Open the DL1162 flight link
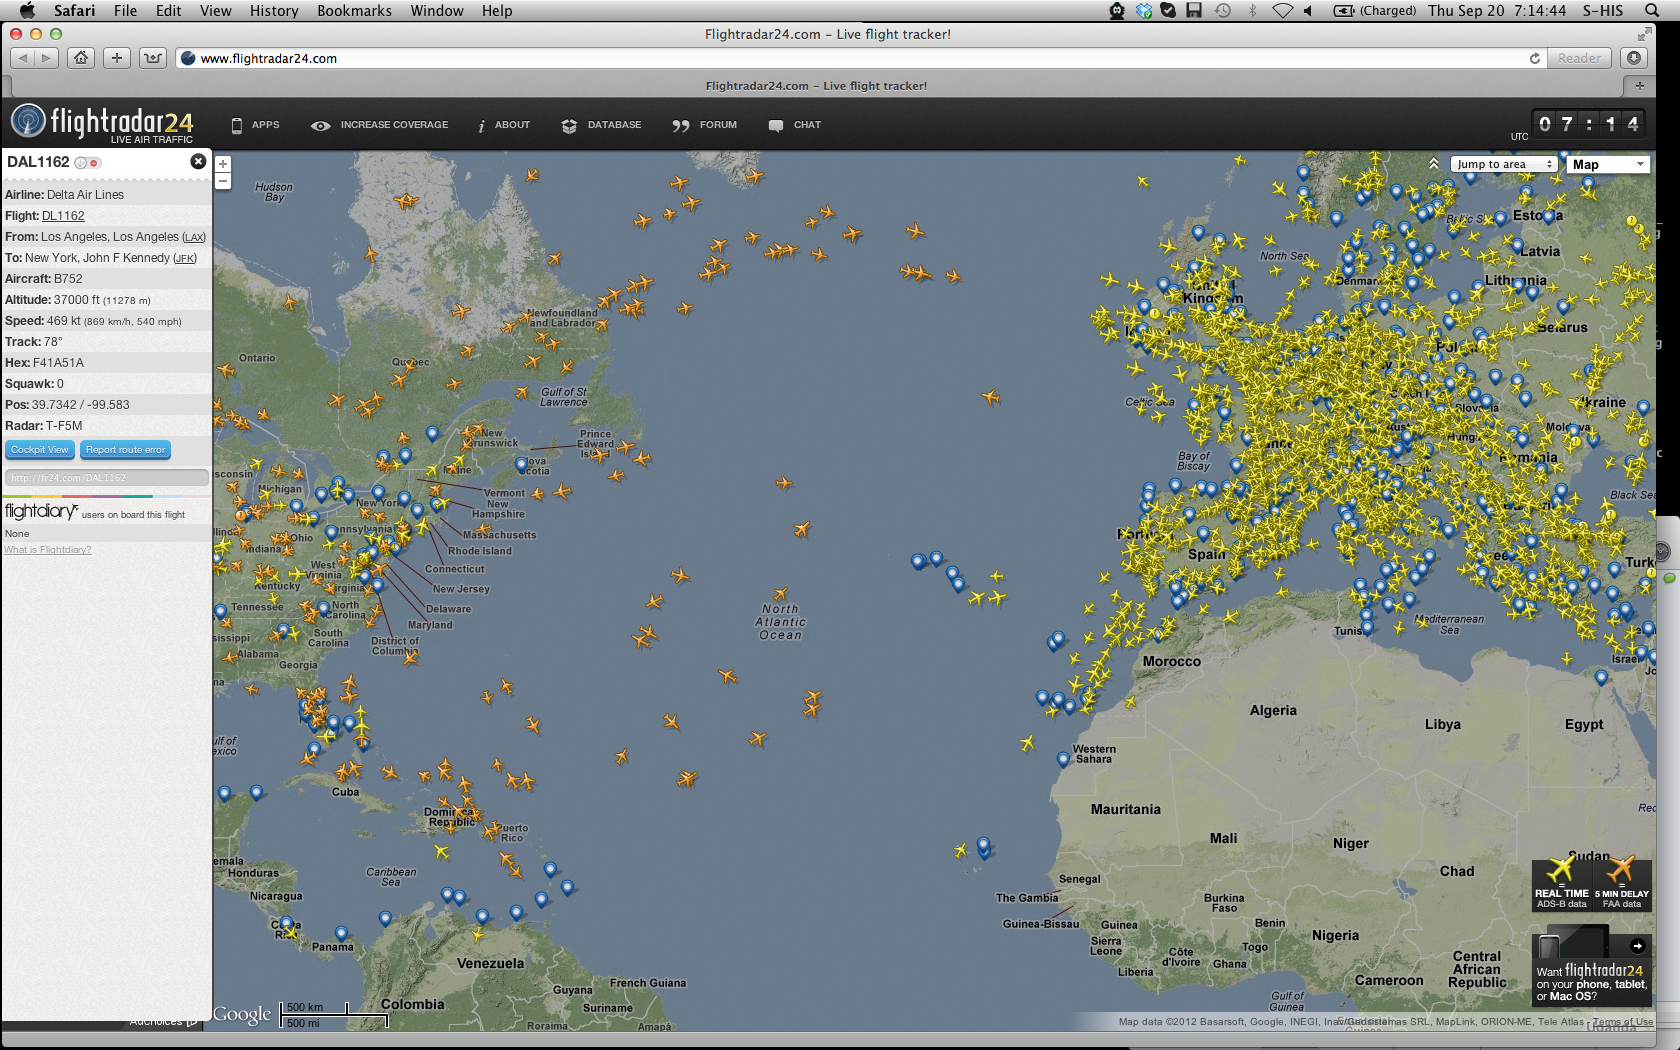 (x=63, y=216)
